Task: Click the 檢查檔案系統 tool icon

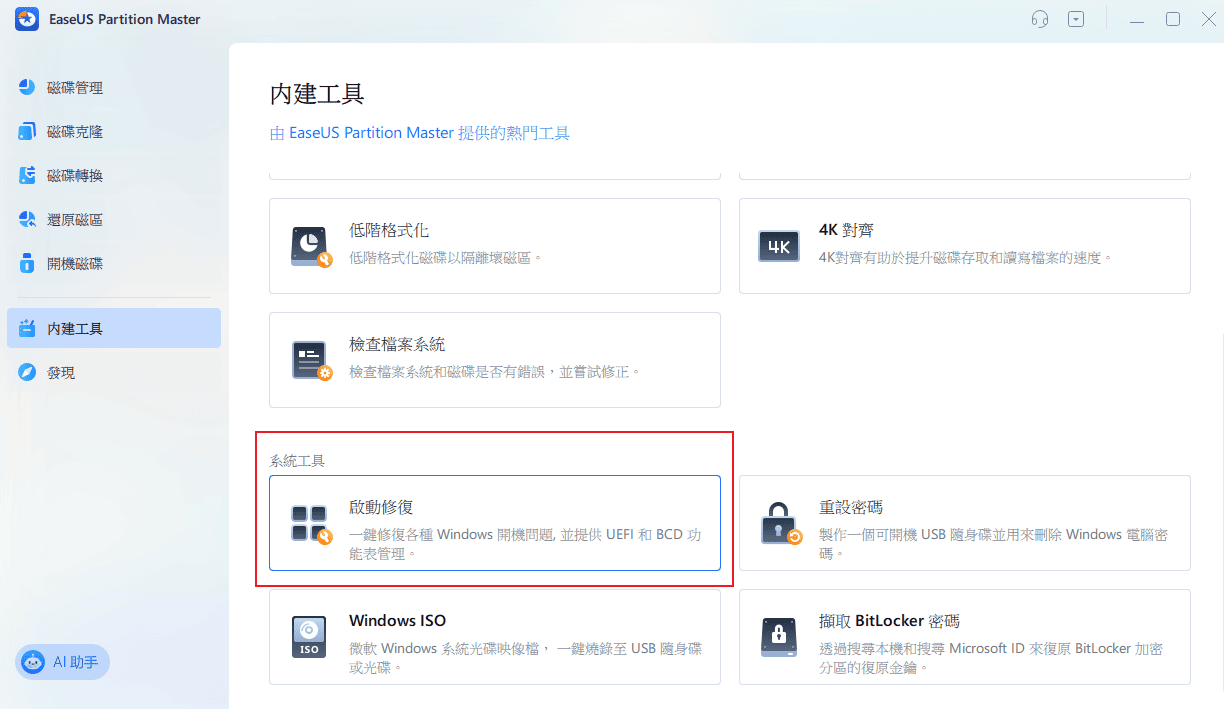Action: pyautogui.click(x=310, y=360)
